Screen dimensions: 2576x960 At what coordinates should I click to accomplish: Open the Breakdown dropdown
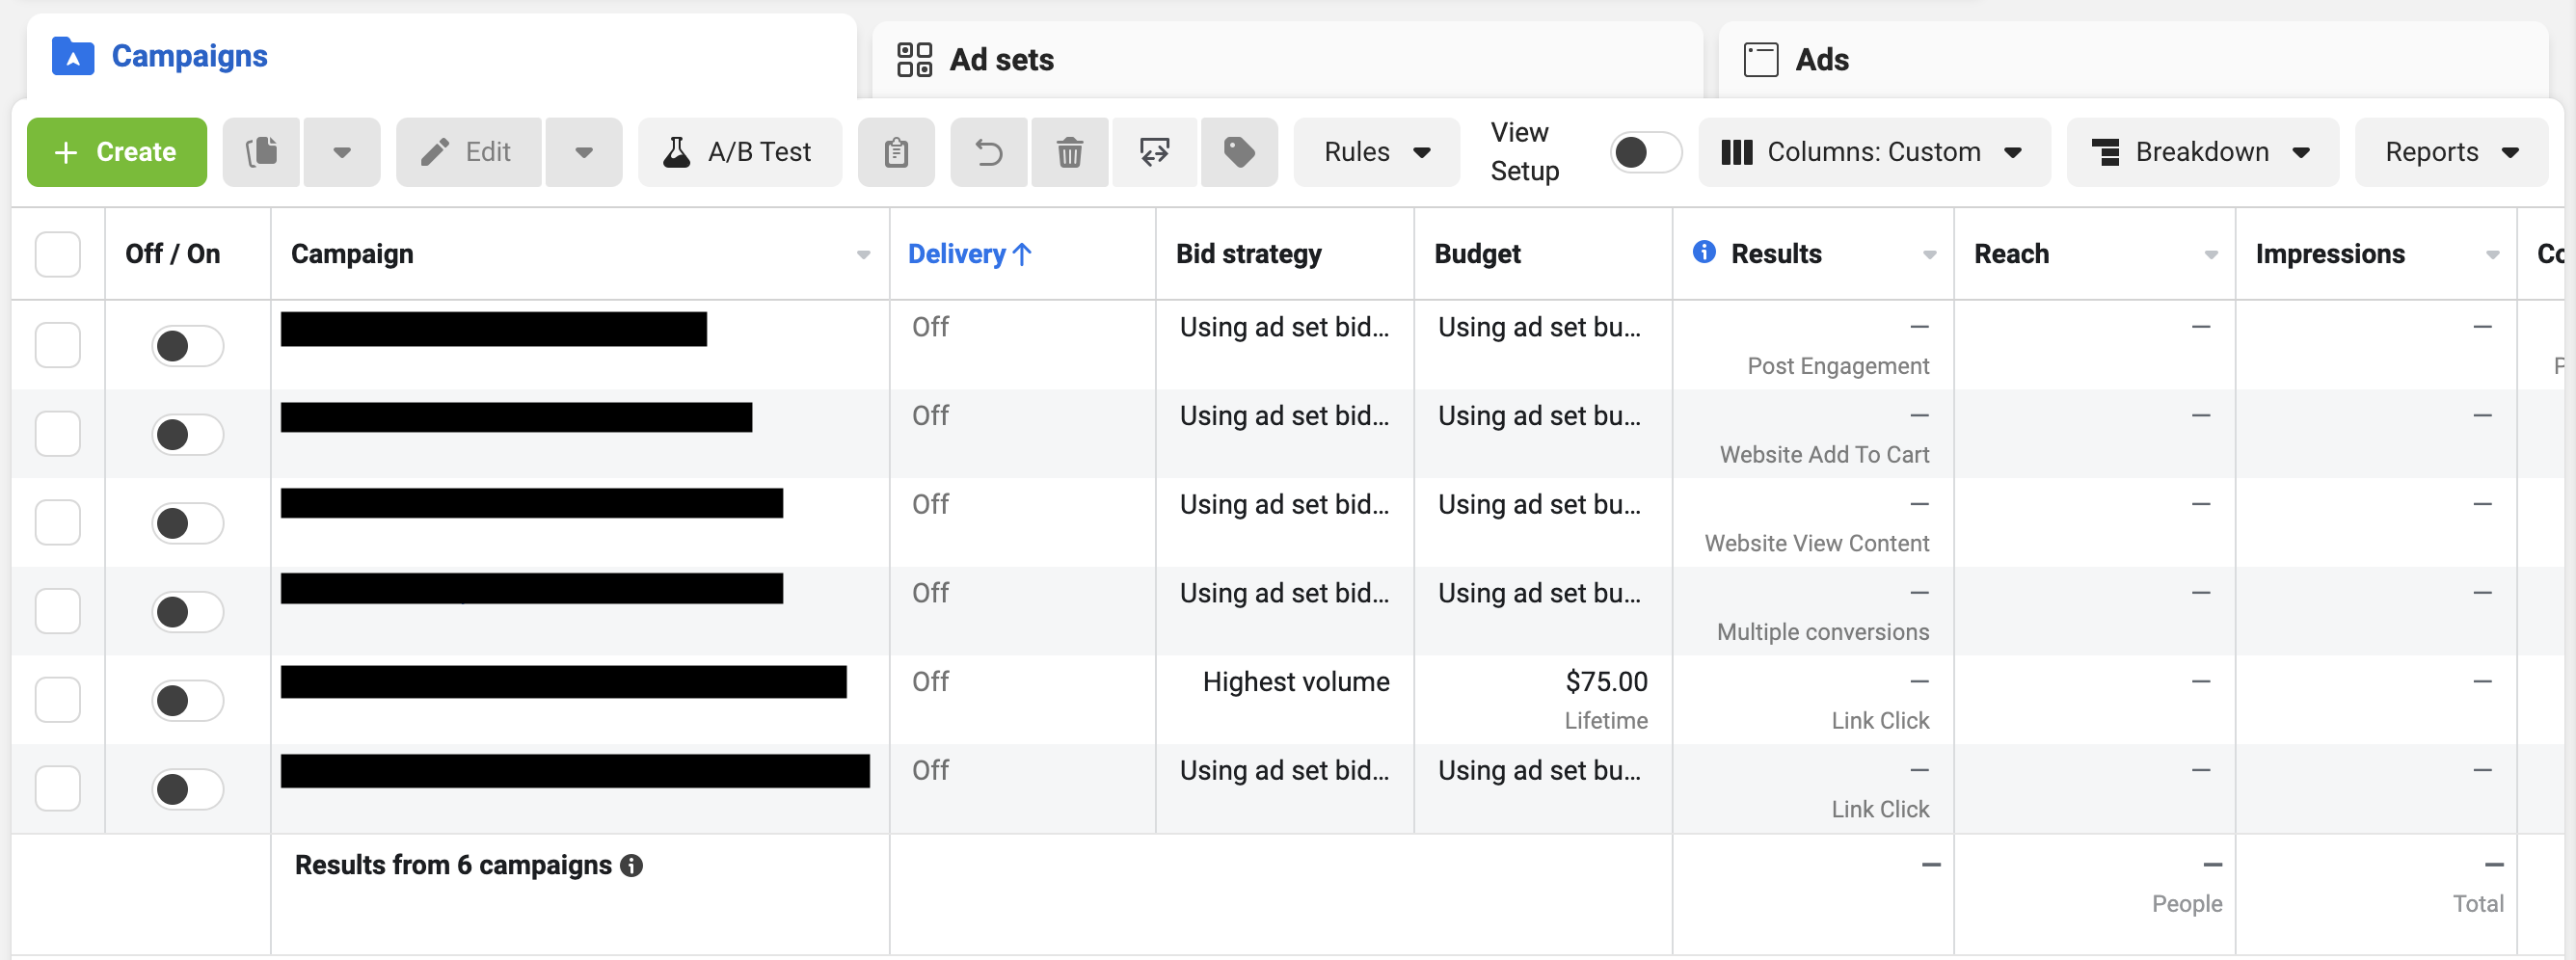pos(2202,152)
